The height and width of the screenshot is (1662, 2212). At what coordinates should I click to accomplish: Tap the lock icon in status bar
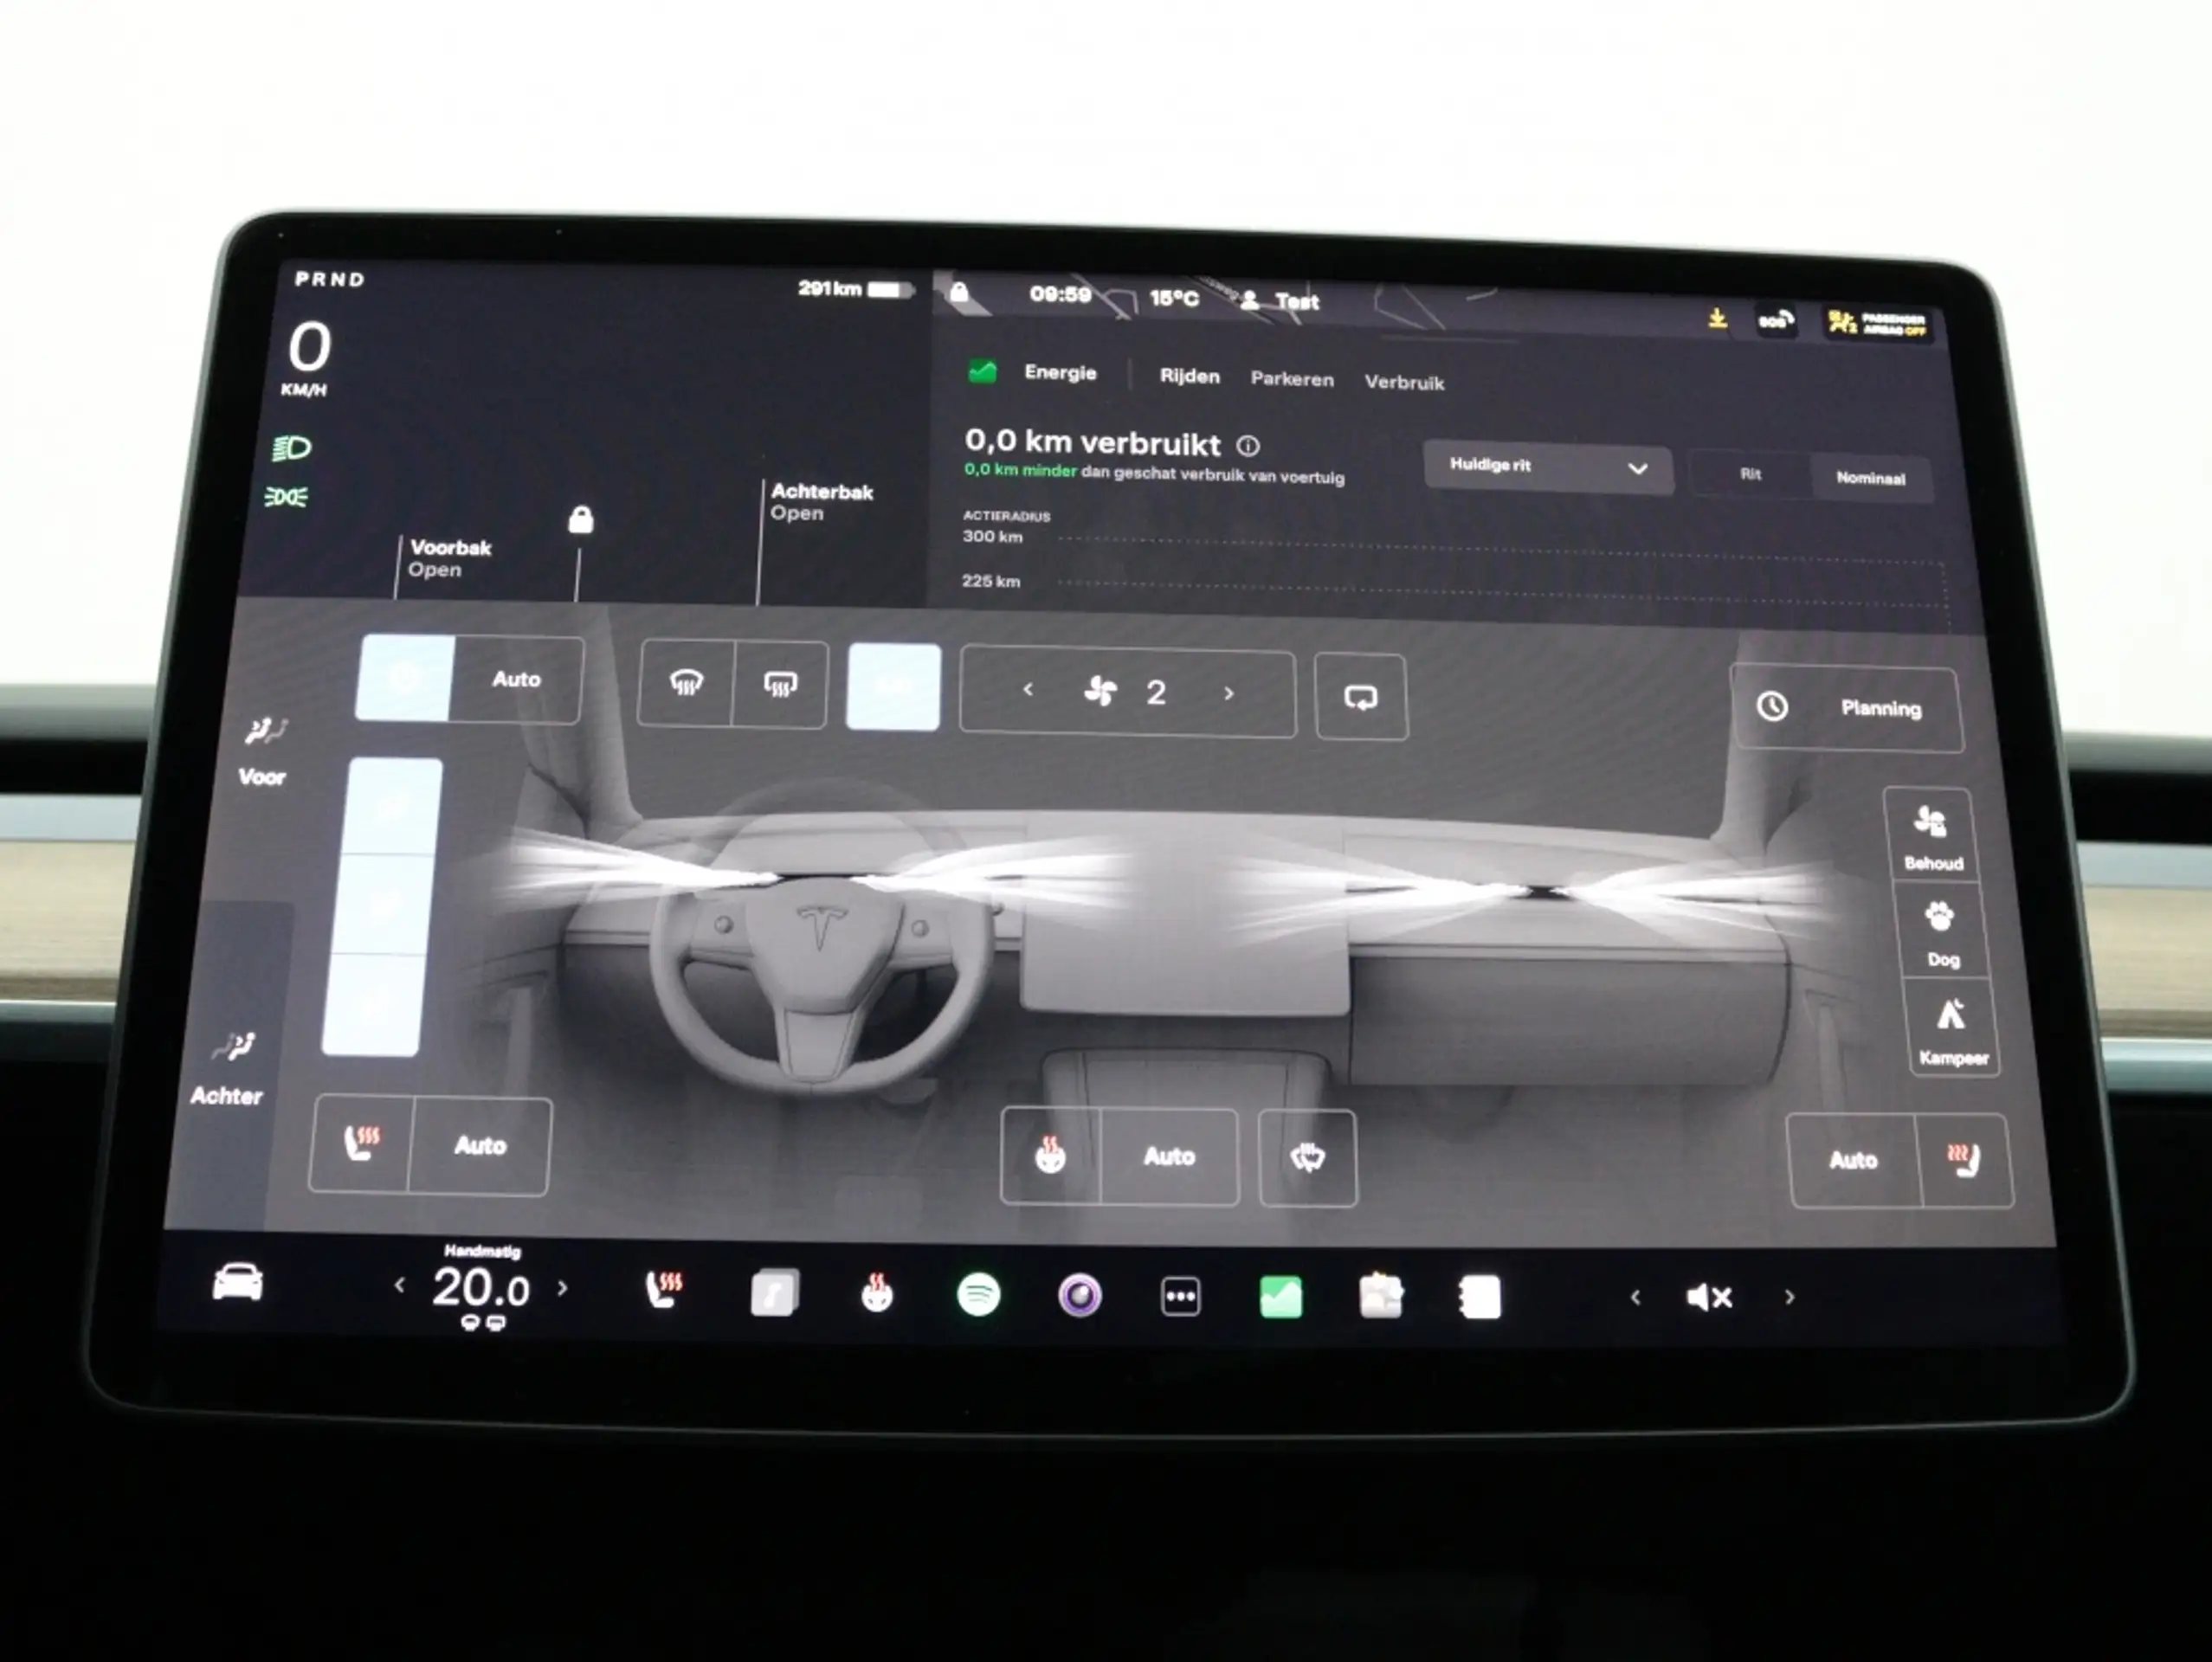pos(959,292)
